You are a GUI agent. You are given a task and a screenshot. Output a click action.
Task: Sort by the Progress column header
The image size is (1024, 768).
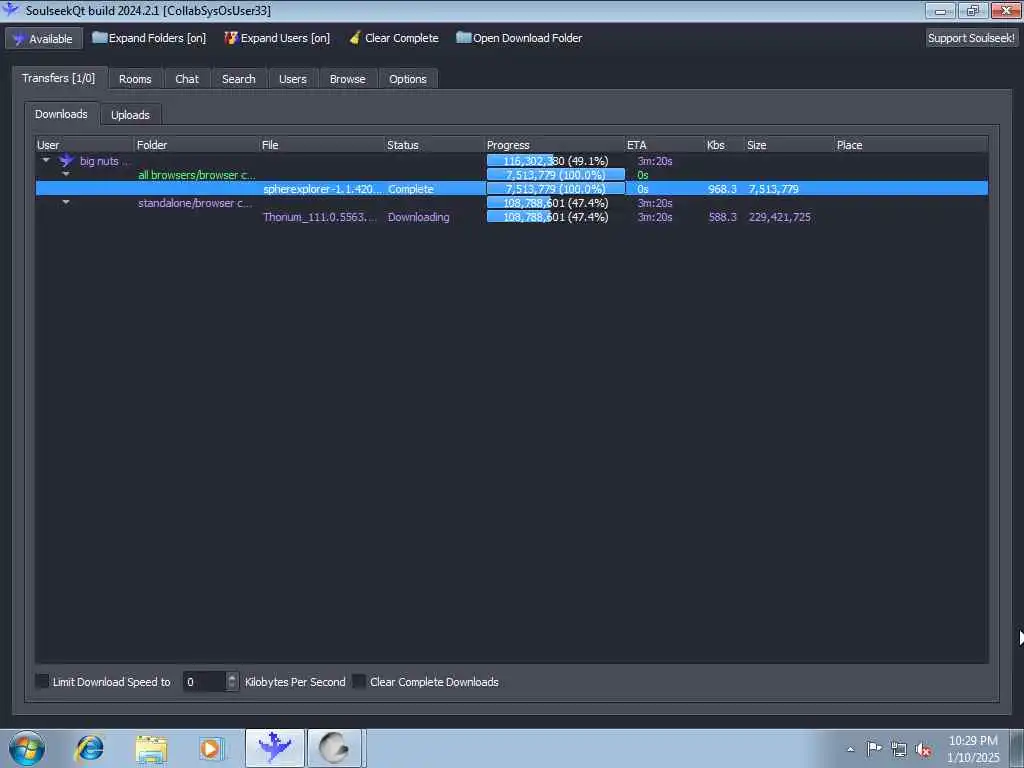554,145
